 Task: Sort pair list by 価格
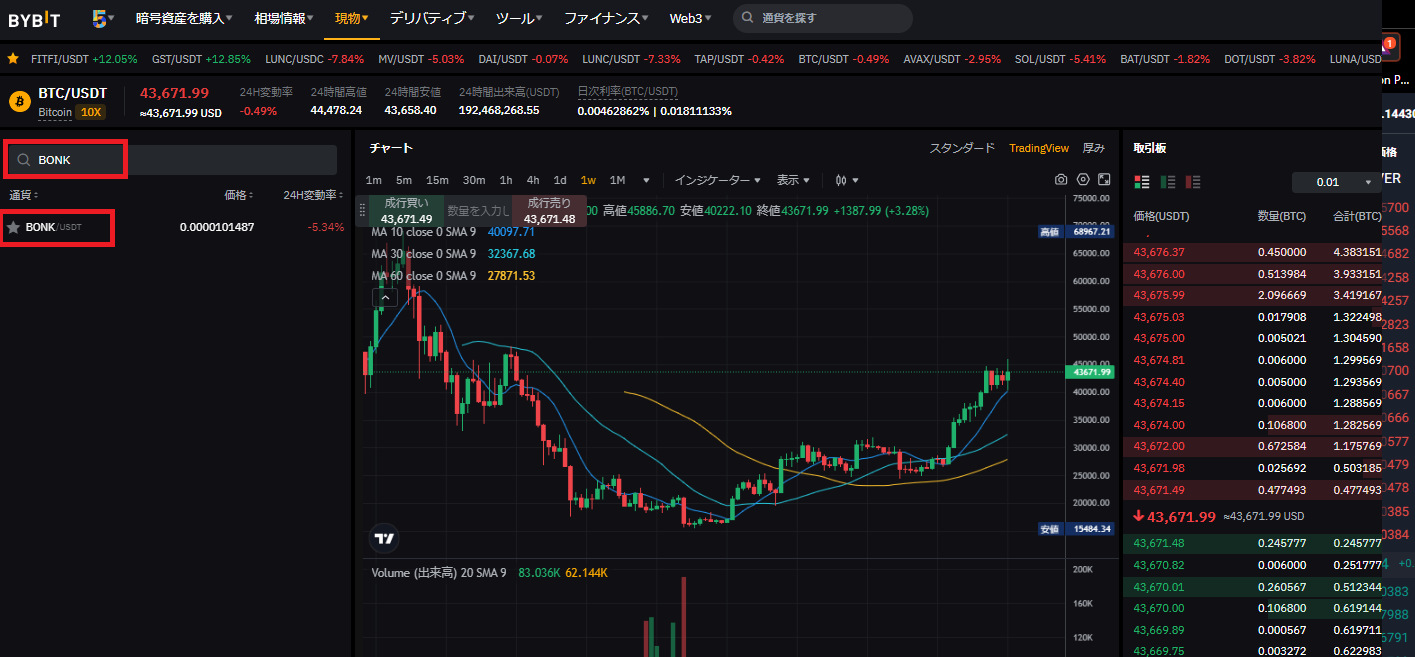point(239,195)
